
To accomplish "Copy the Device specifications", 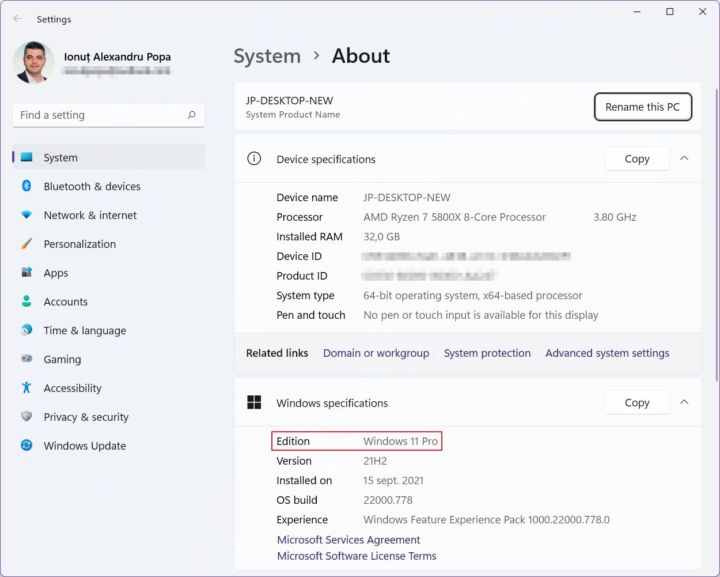I will 637,159.
